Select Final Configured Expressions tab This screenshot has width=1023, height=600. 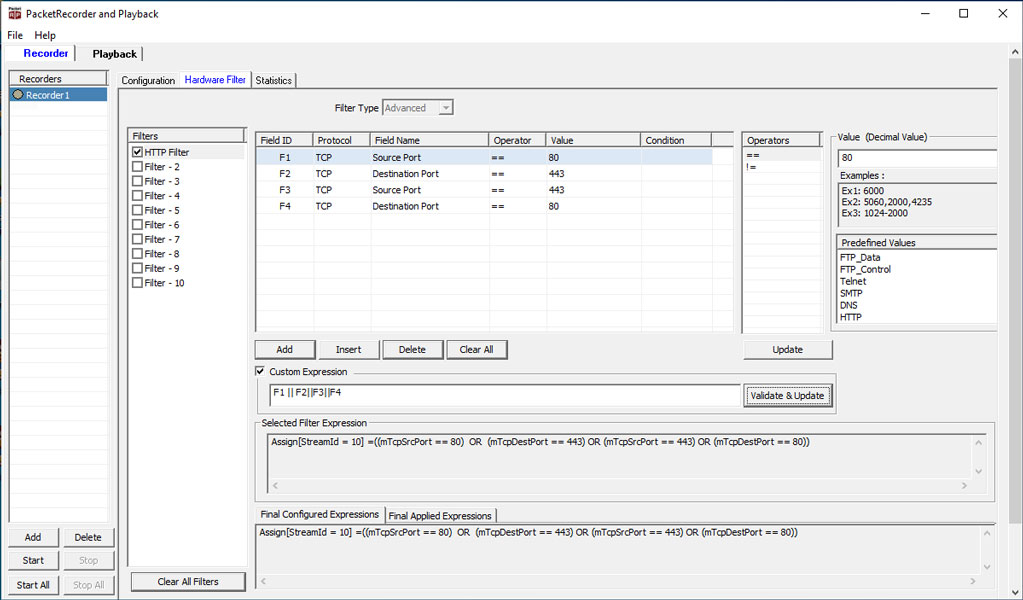pyautogui.click(x=320, y=515)
